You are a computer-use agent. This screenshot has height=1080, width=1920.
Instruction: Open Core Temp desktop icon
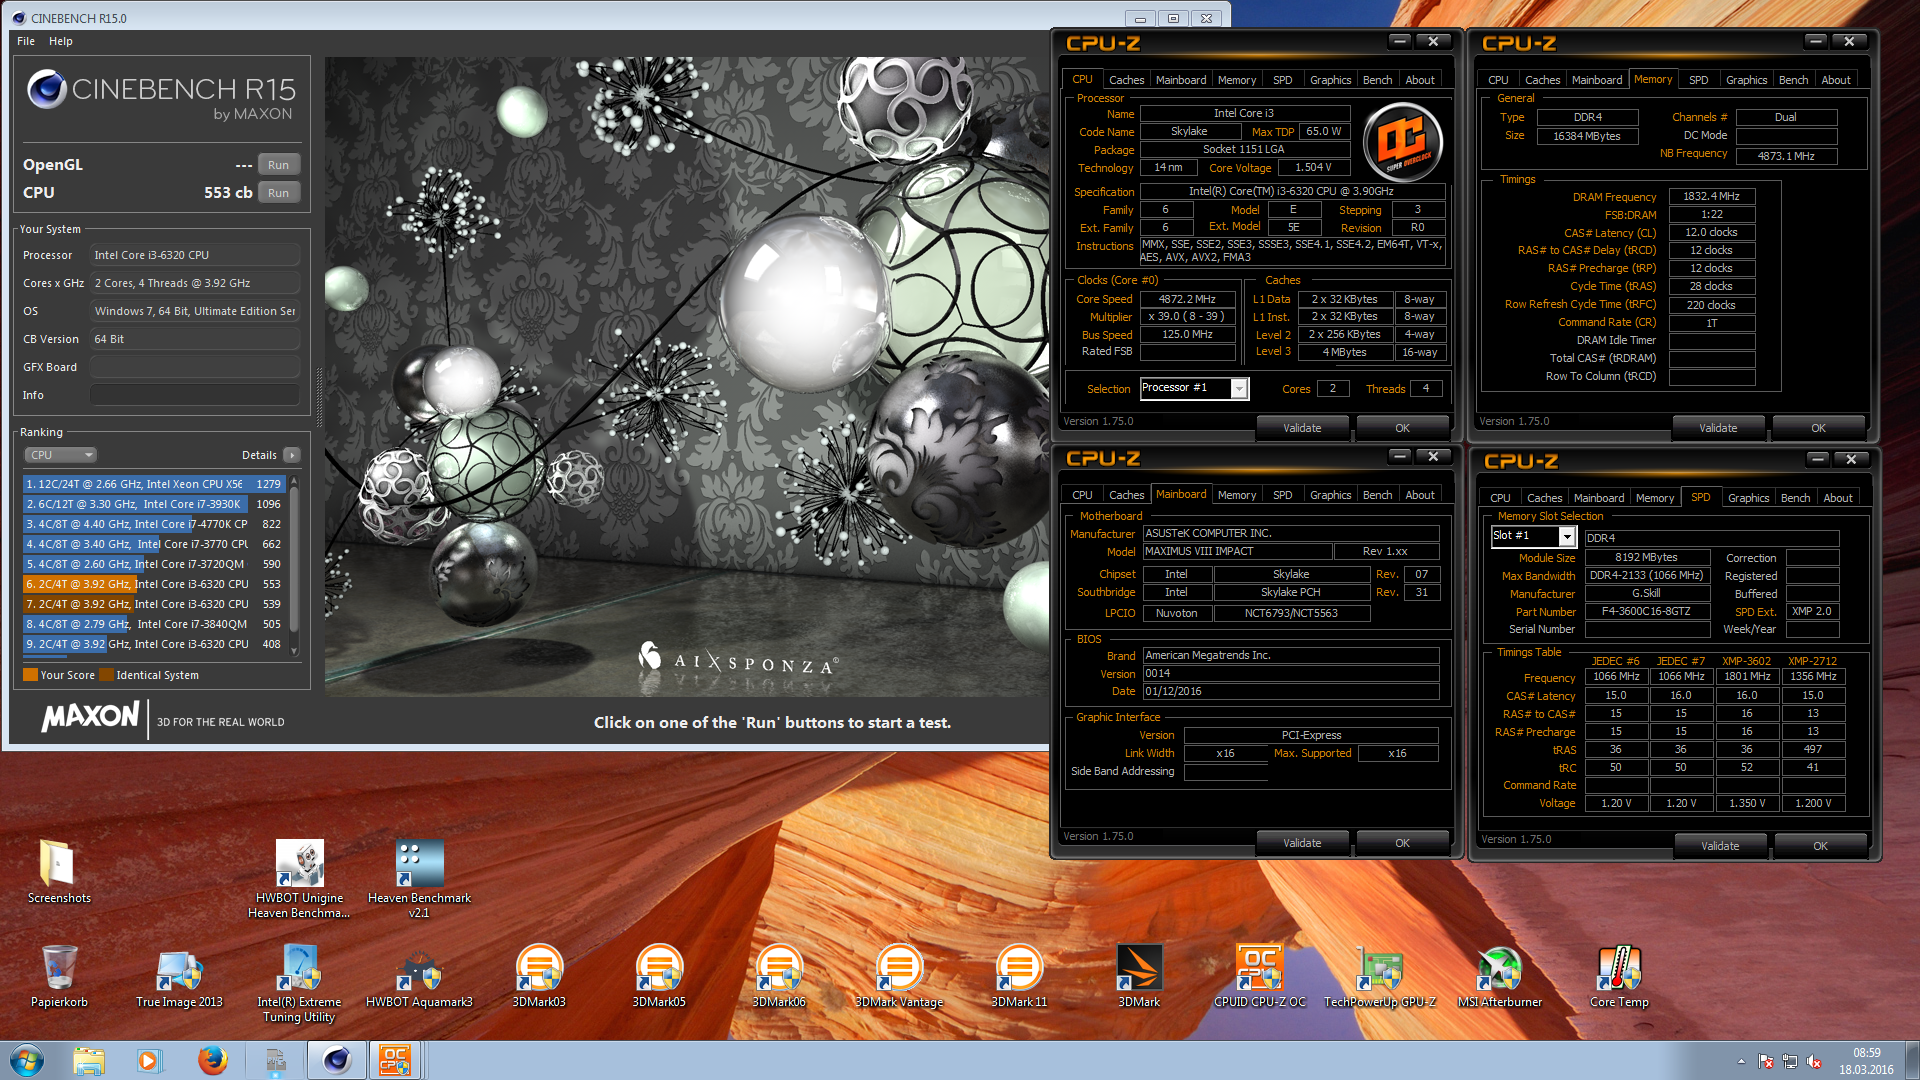tap(1619, 976)
